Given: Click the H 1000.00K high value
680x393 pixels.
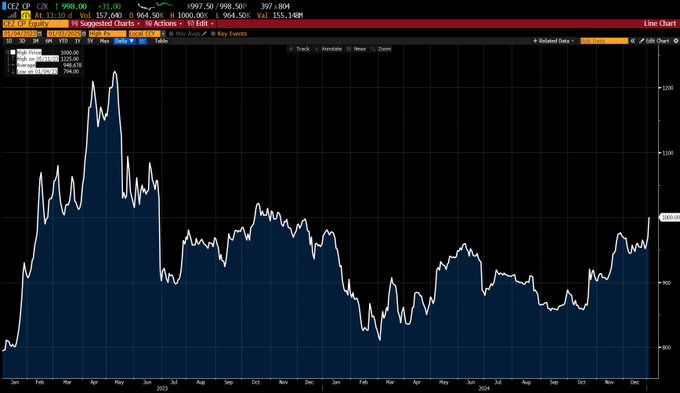Looking at the screenshot, I should pyautogui.click(x=189, y=15).
